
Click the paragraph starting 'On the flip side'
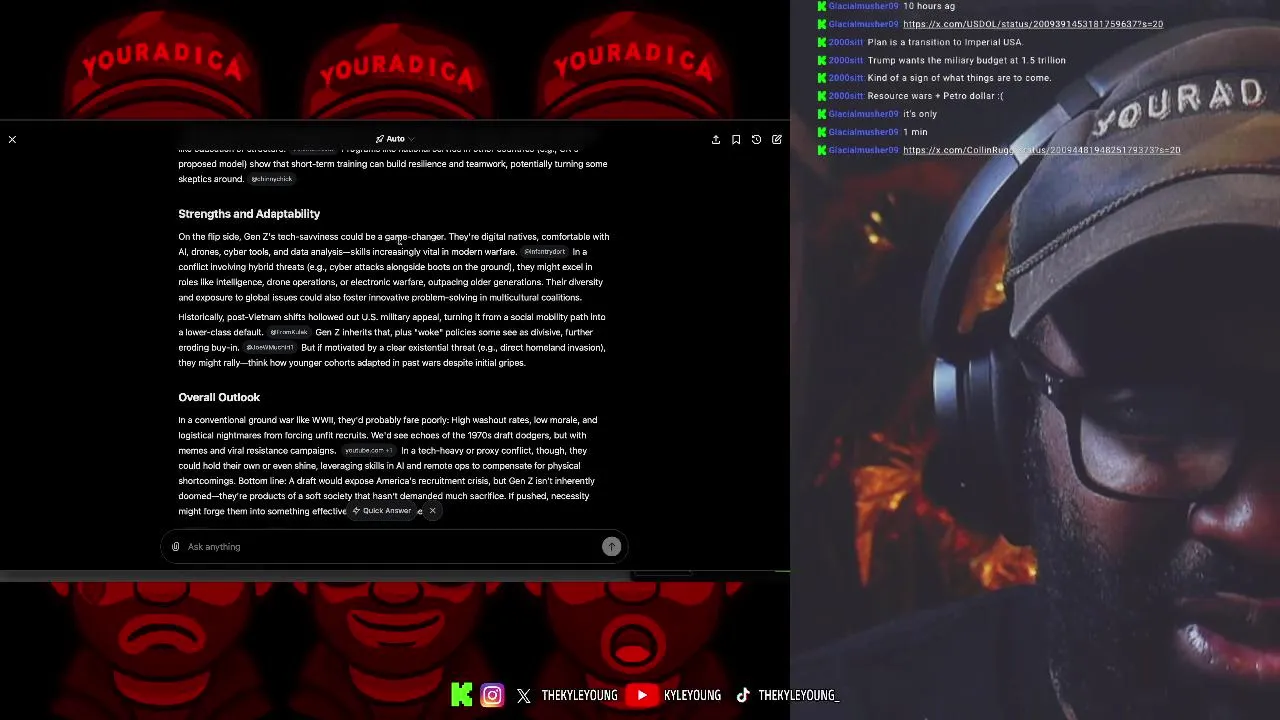click(394, 267)
